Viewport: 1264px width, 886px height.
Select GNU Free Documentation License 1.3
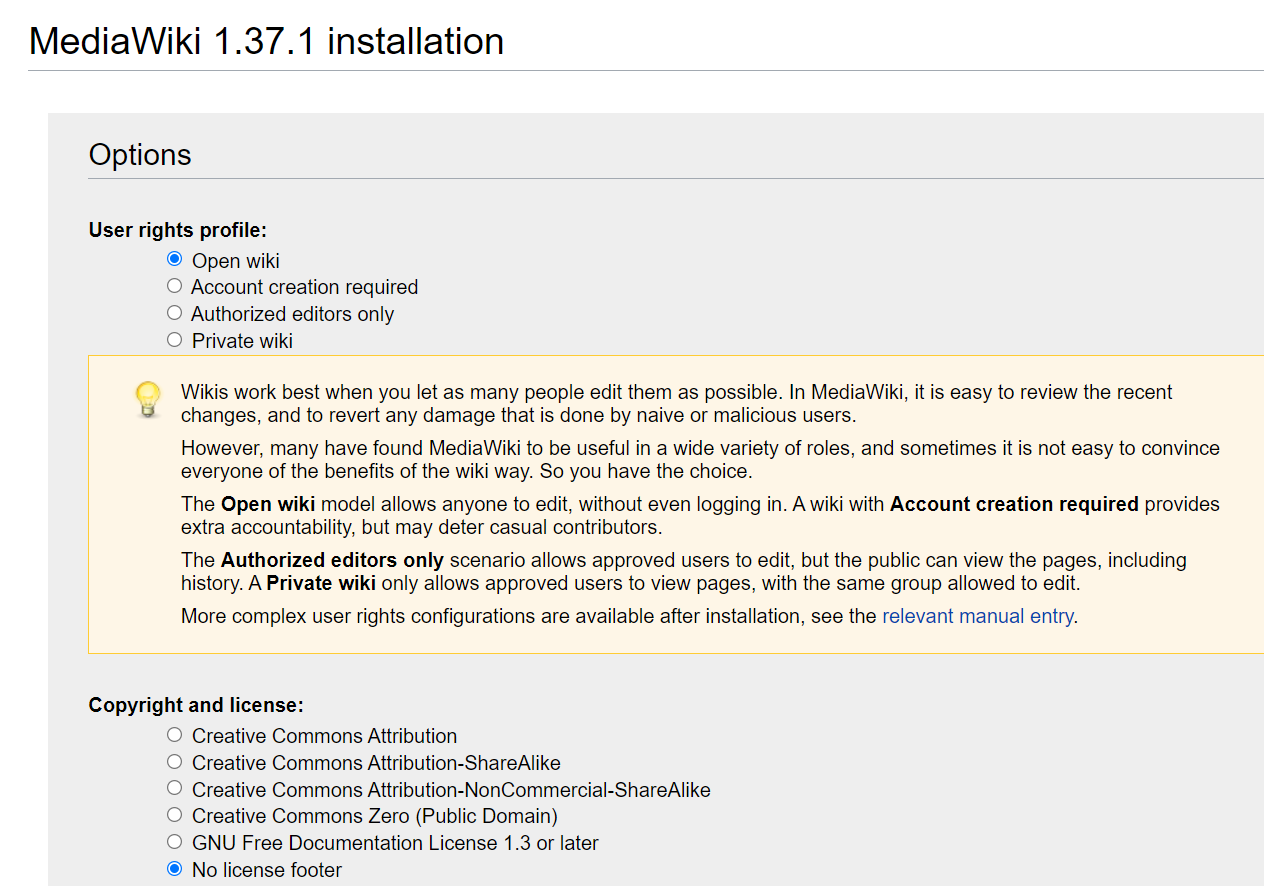[x=174, y=841]
